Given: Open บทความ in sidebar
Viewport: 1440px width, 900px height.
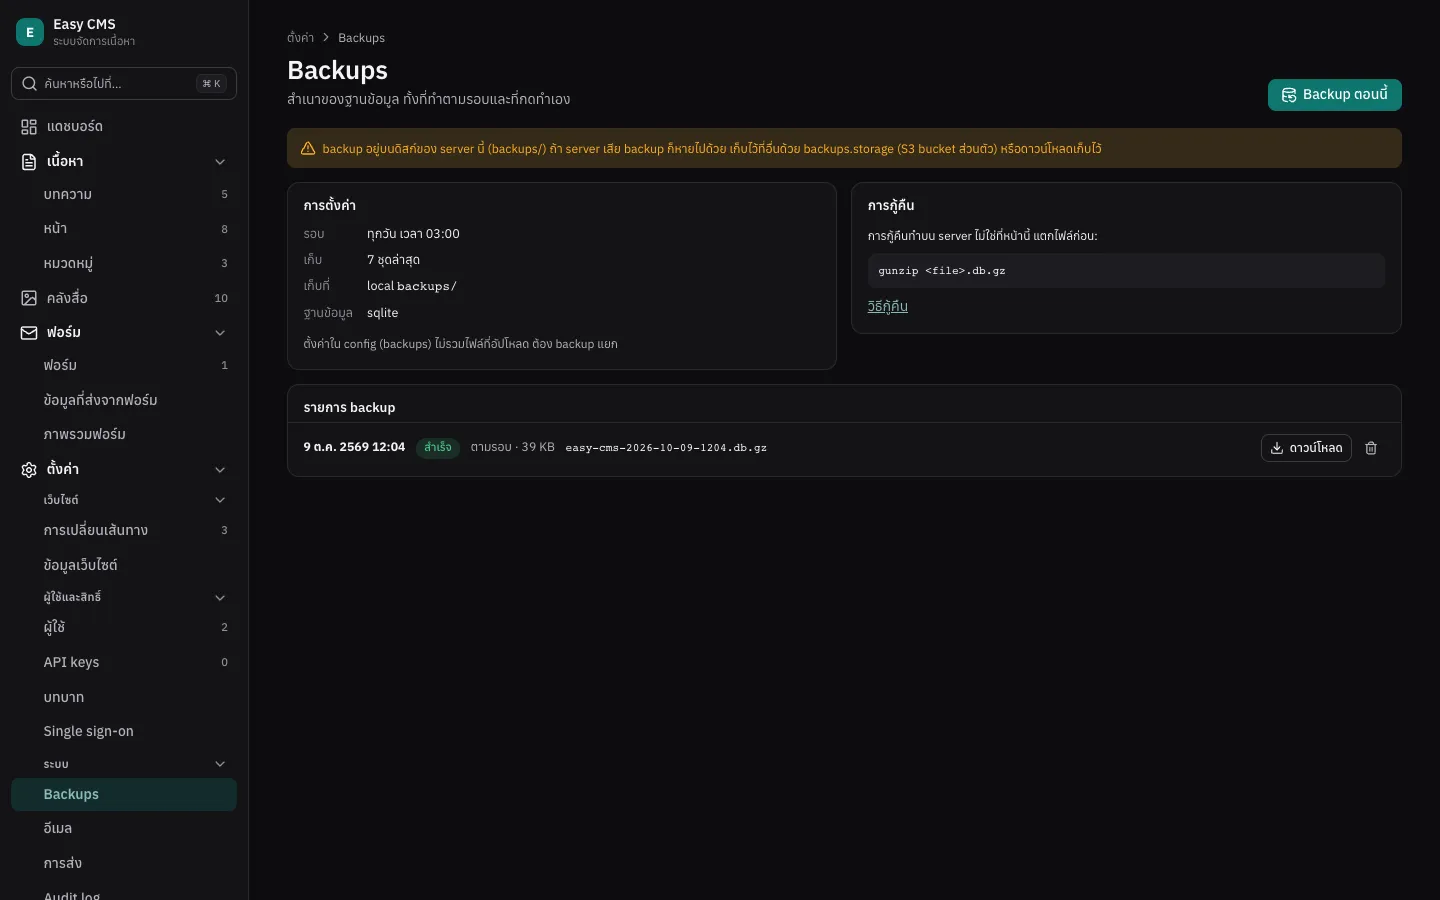Looking at the screenshot, I should (124, 195).
